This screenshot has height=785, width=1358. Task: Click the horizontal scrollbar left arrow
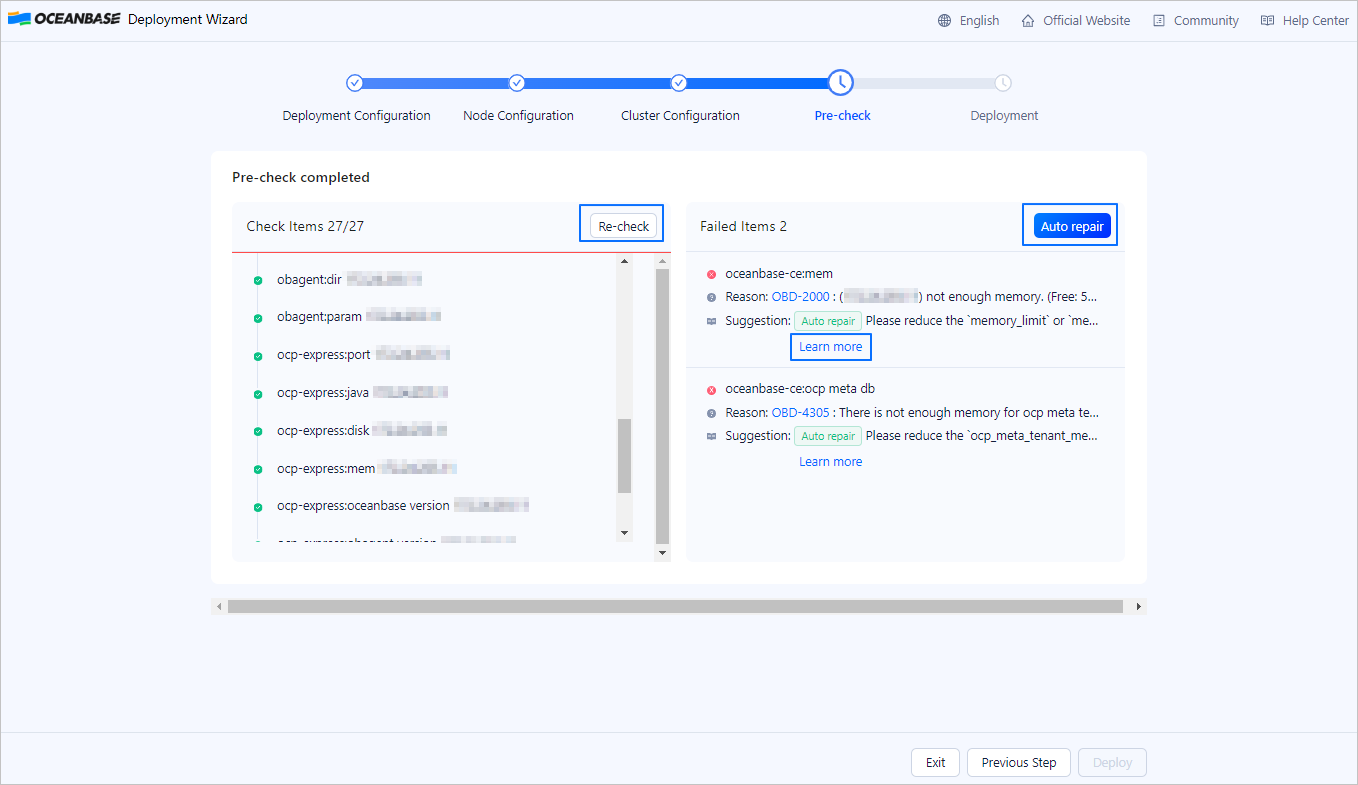[x=219, y=606]
